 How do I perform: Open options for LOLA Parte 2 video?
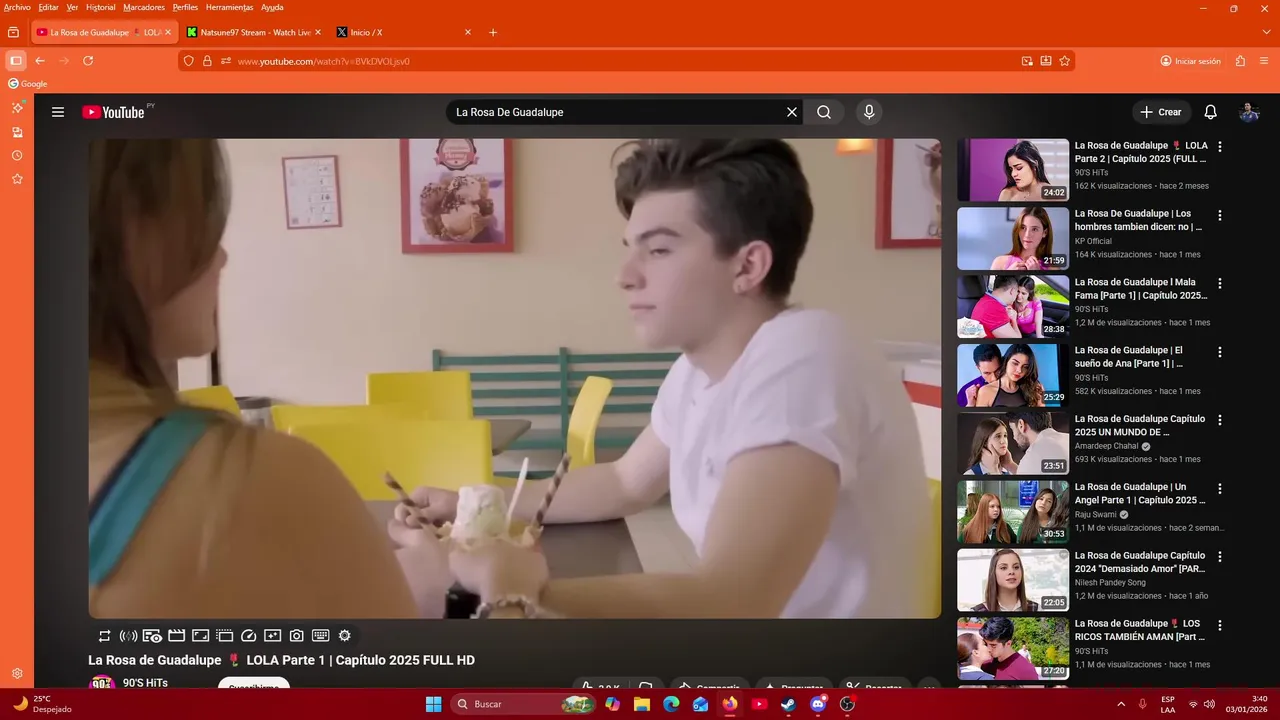(1219, 147)
